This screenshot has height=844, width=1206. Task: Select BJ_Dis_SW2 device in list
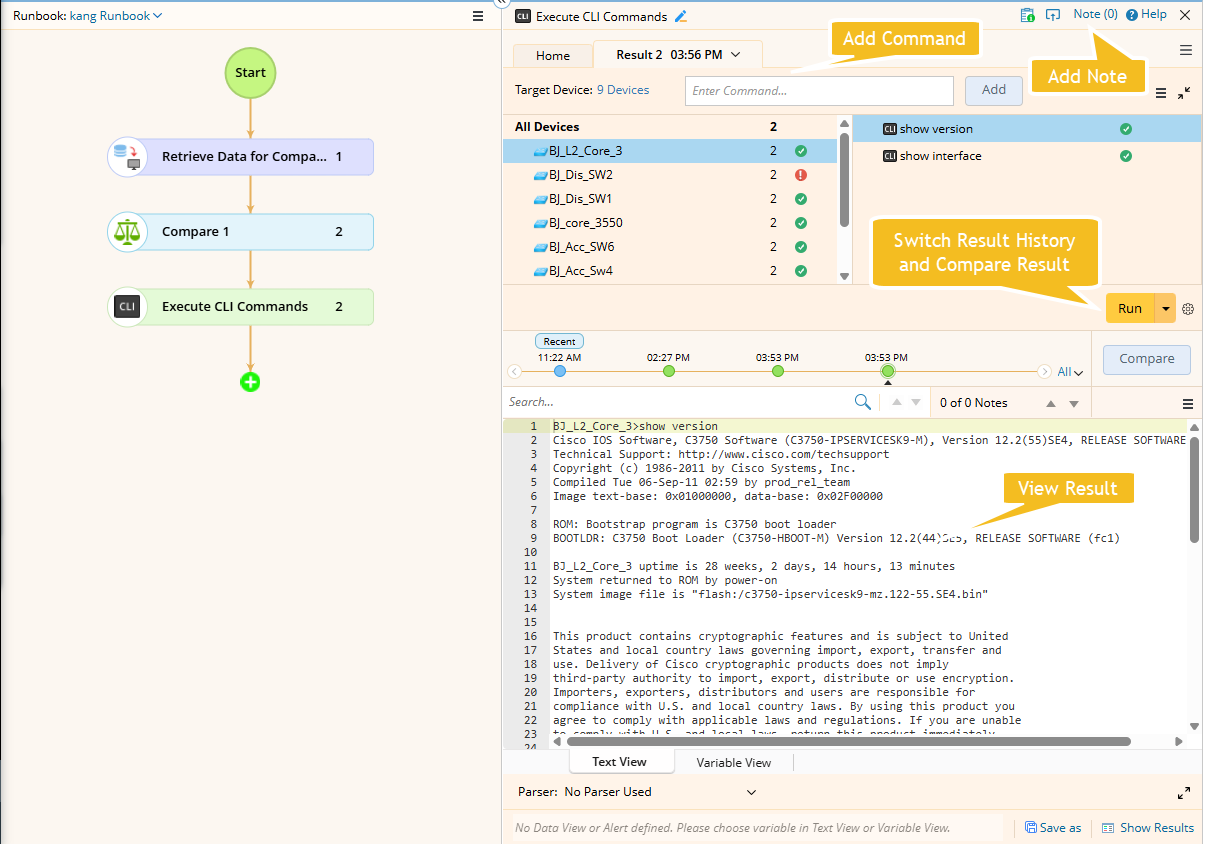[581, 175]
